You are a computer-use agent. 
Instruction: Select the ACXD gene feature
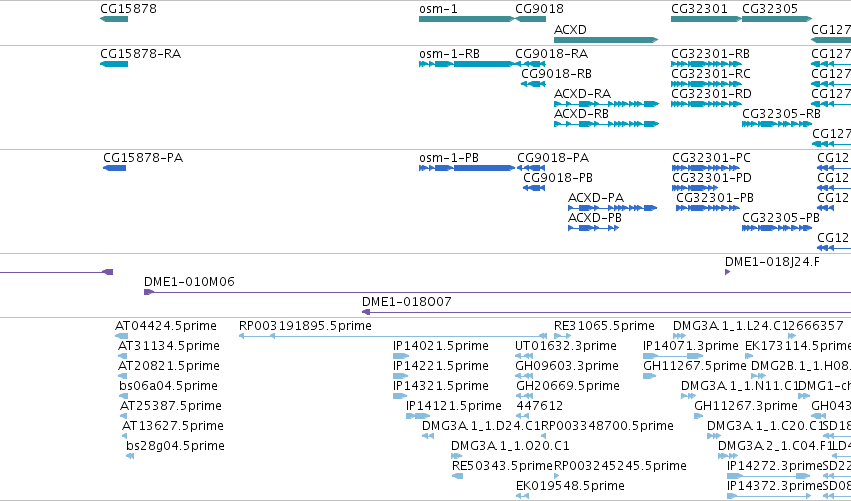[606, 40]
